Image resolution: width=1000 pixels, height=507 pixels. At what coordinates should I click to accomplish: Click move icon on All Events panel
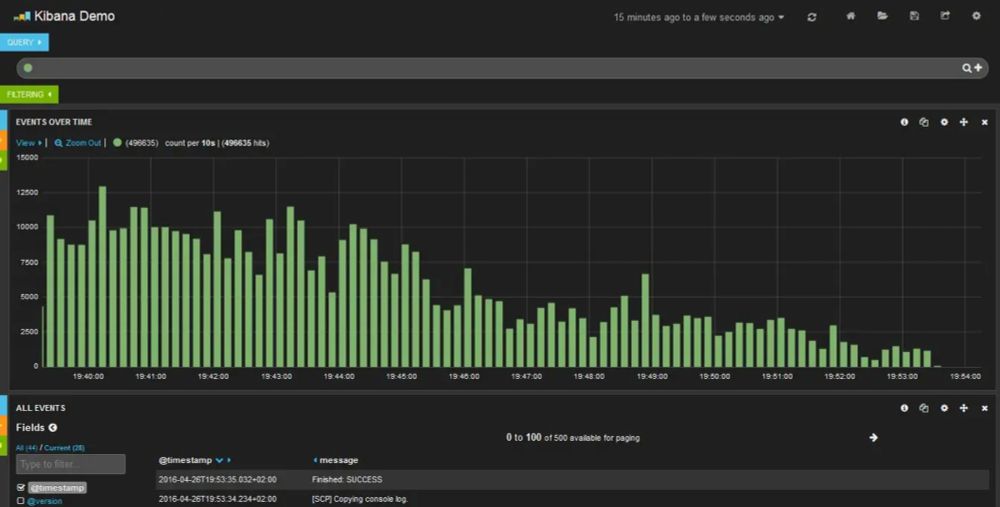pos(964,408)
